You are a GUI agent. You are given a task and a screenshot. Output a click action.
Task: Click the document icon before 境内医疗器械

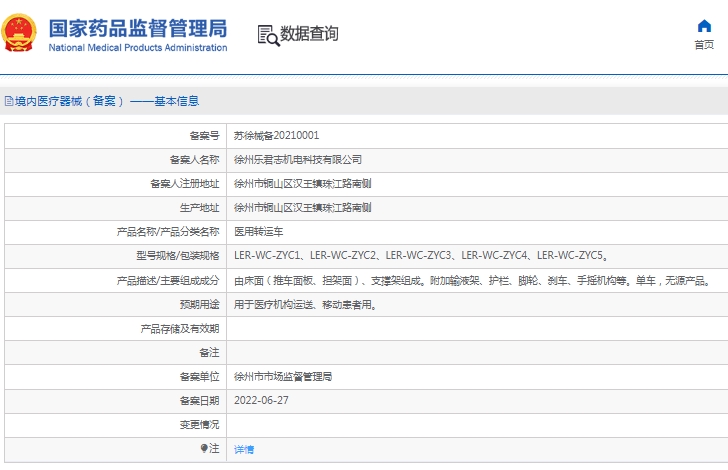9,101
